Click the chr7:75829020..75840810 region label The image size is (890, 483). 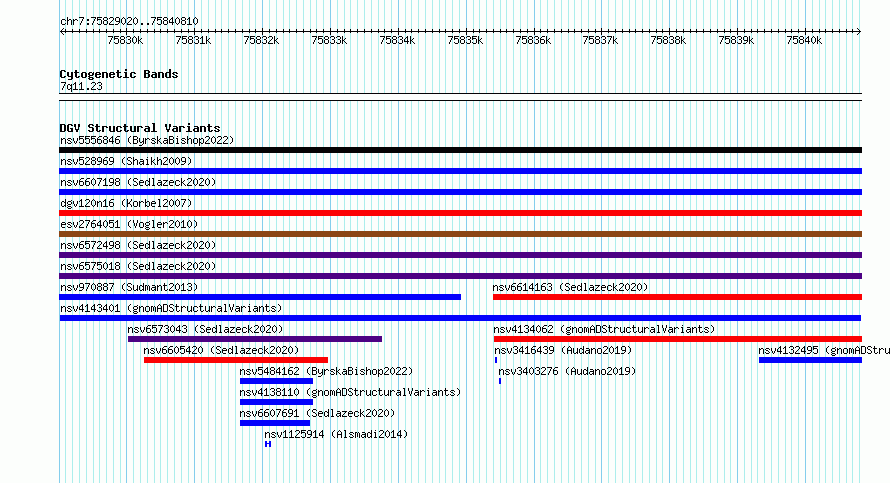(129, 21)
